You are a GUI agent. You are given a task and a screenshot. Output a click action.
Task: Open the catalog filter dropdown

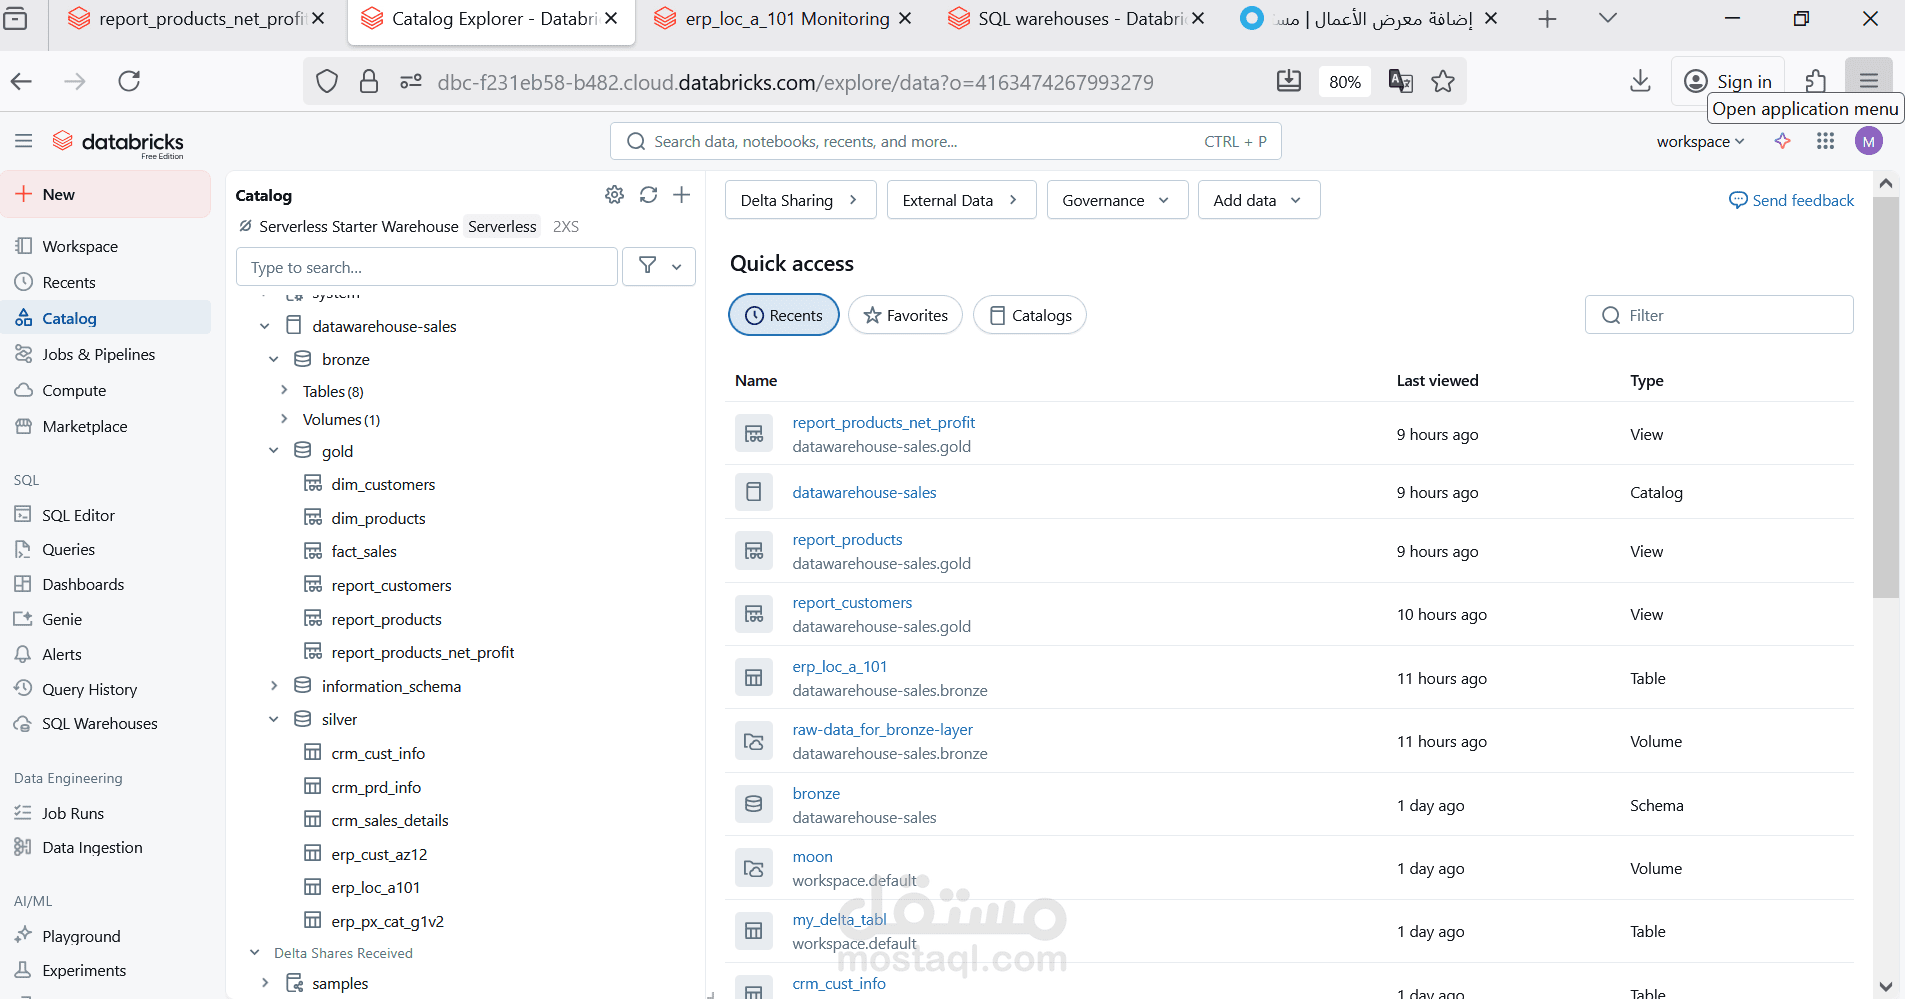[659, 266]
